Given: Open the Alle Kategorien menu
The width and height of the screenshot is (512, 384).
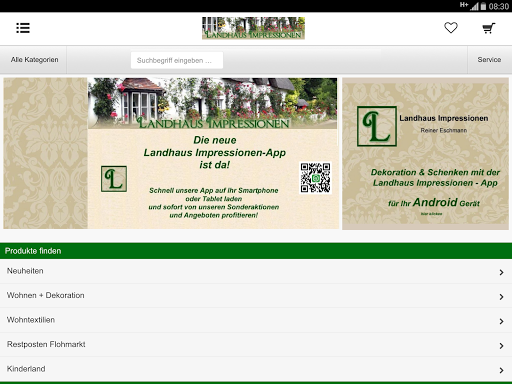Looking at the screenshot, I should tap(33, 60).
